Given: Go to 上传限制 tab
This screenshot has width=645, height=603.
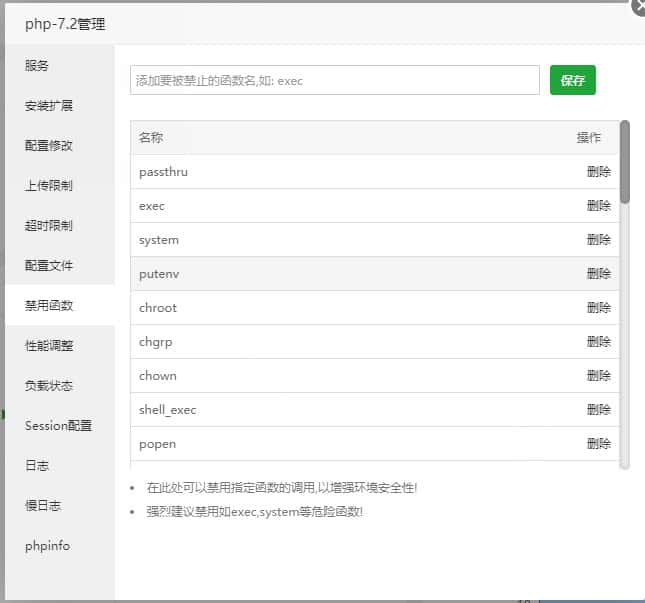Looking at the screenshot, I should click(49, 186).
